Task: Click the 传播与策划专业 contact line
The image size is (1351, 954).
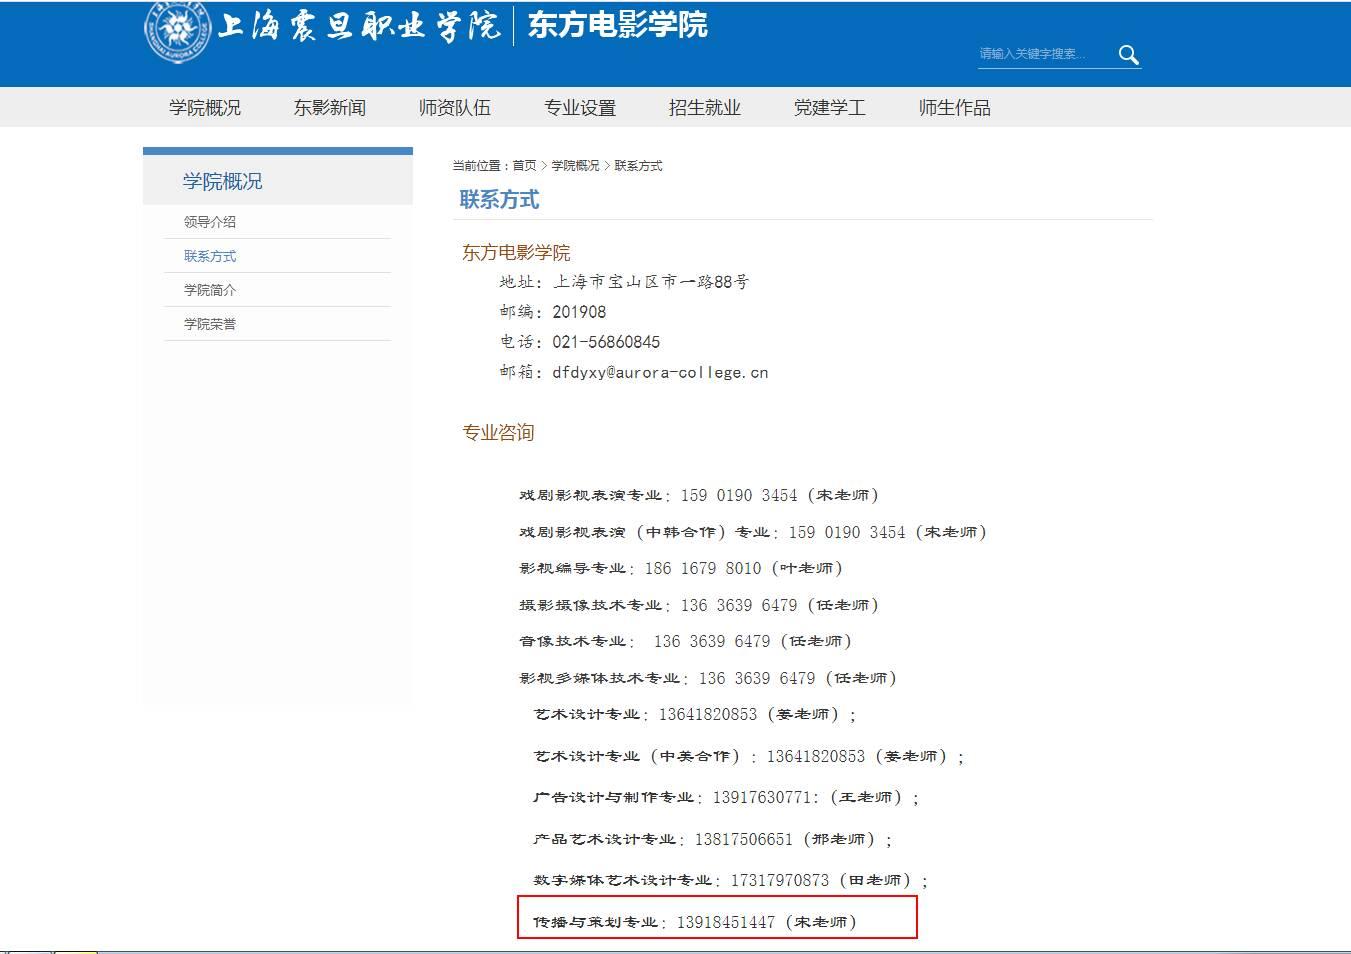Action: coord(695,922)
